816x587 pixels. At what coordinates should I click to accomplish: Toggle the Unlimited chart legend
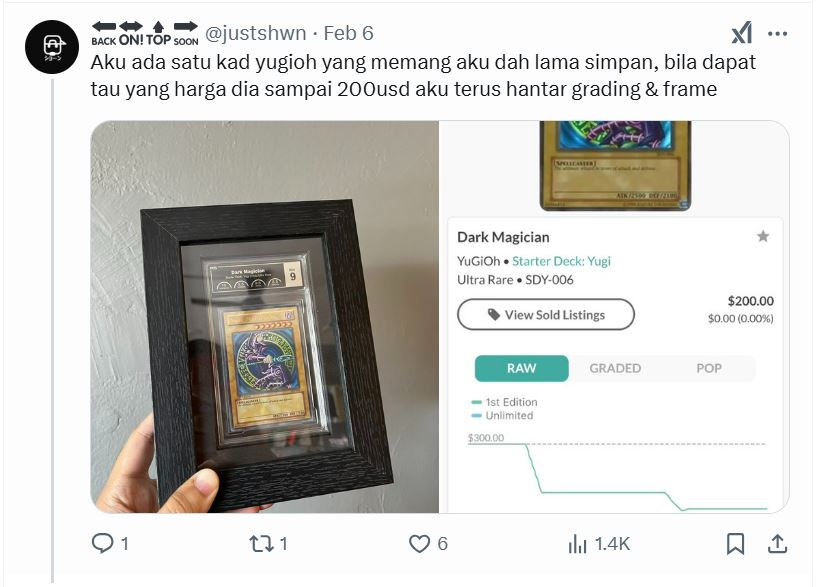502,416
